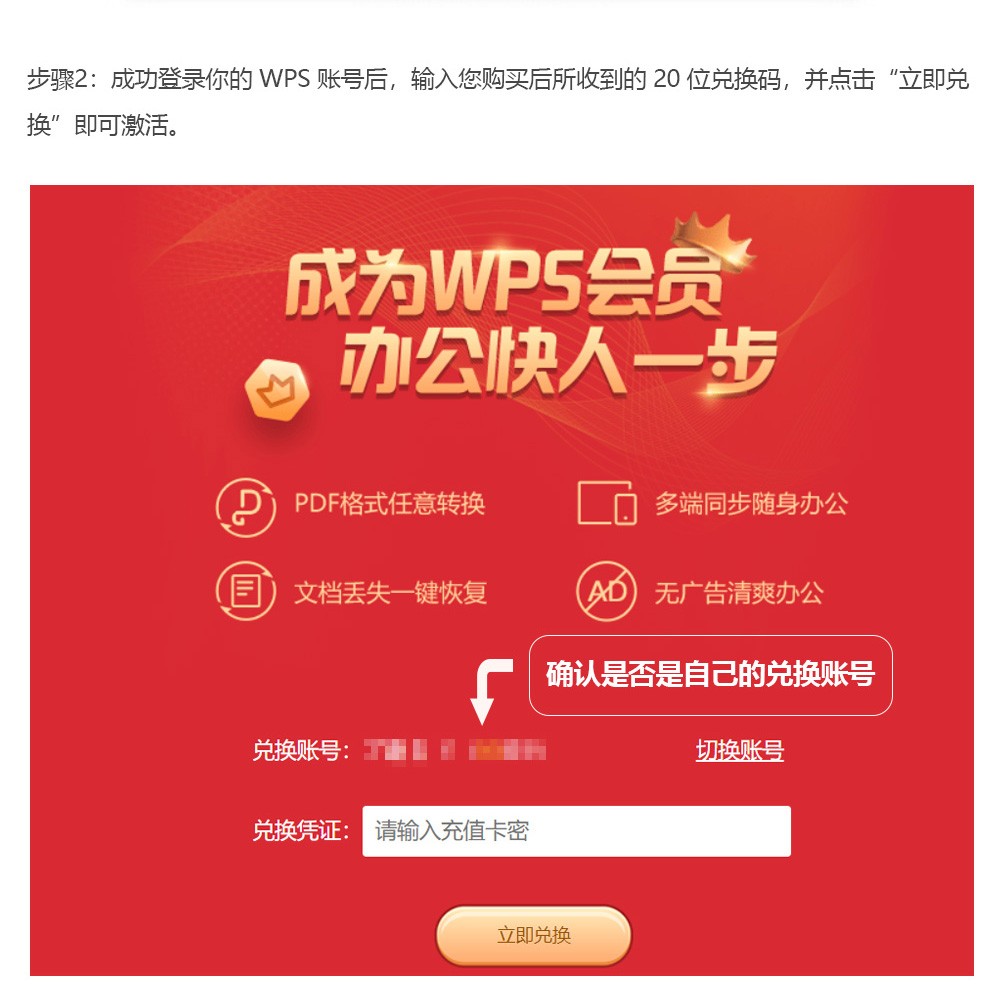
Task: Click the no-ads AD icon
Action: 606,591
